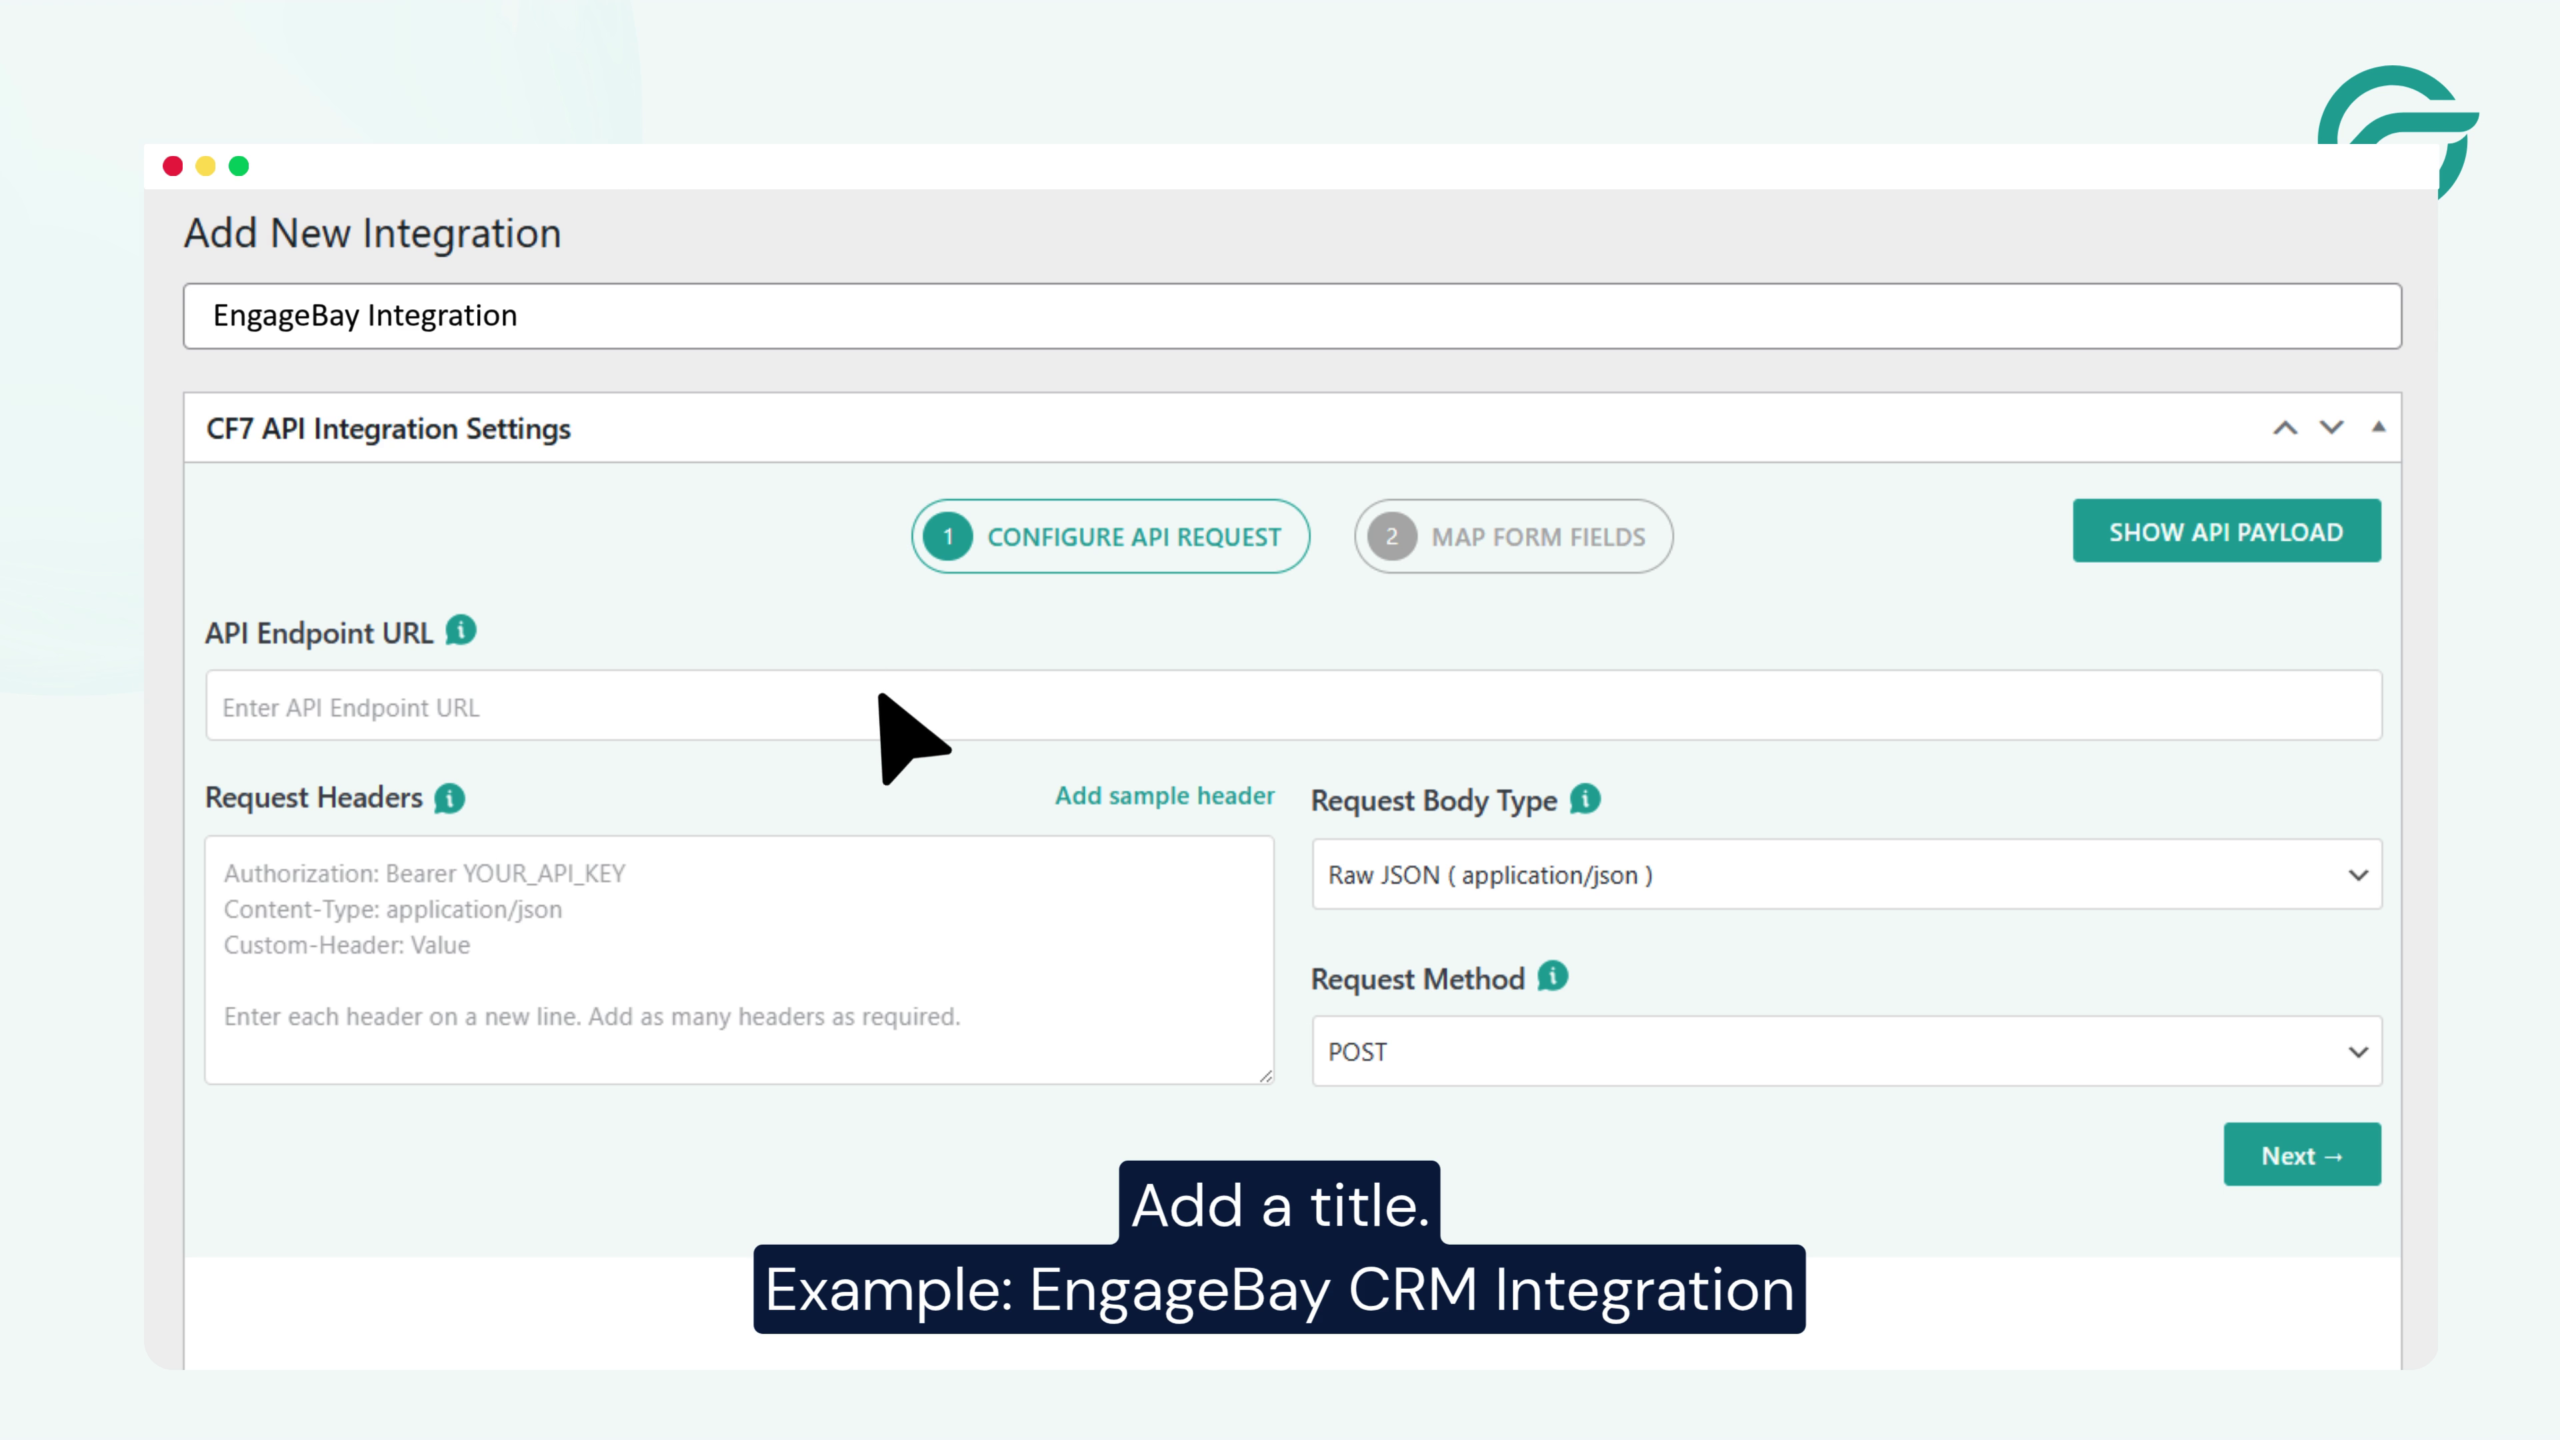Click the red window close dot
Screen dimensions: 2560x1440
pyautogui.click(x=173, y=166)
